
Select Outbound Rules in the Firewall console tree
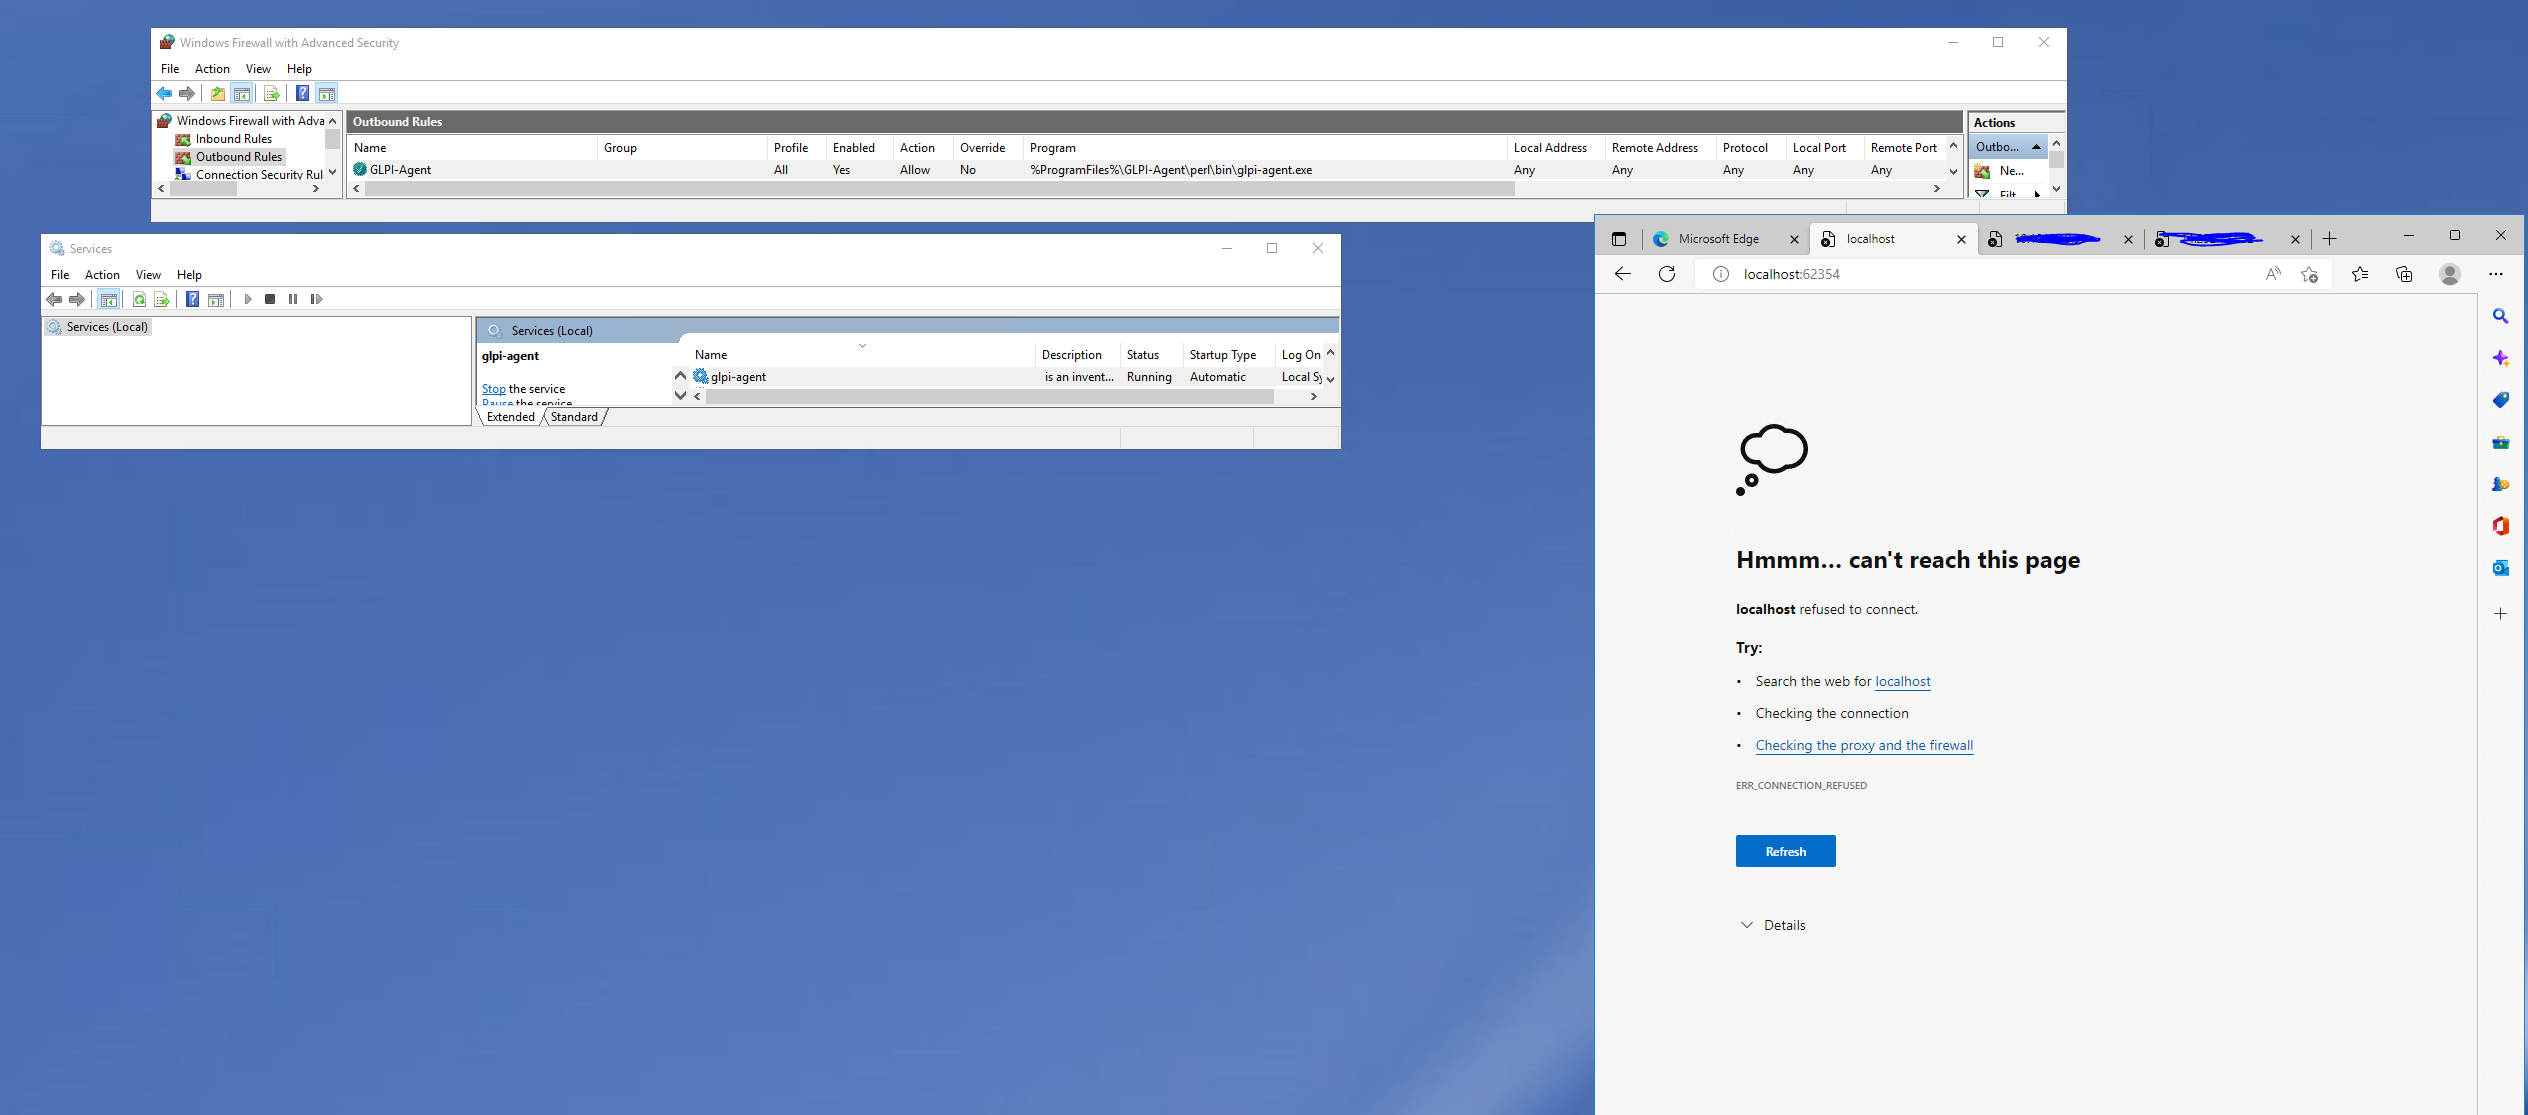tap(238, 157)
